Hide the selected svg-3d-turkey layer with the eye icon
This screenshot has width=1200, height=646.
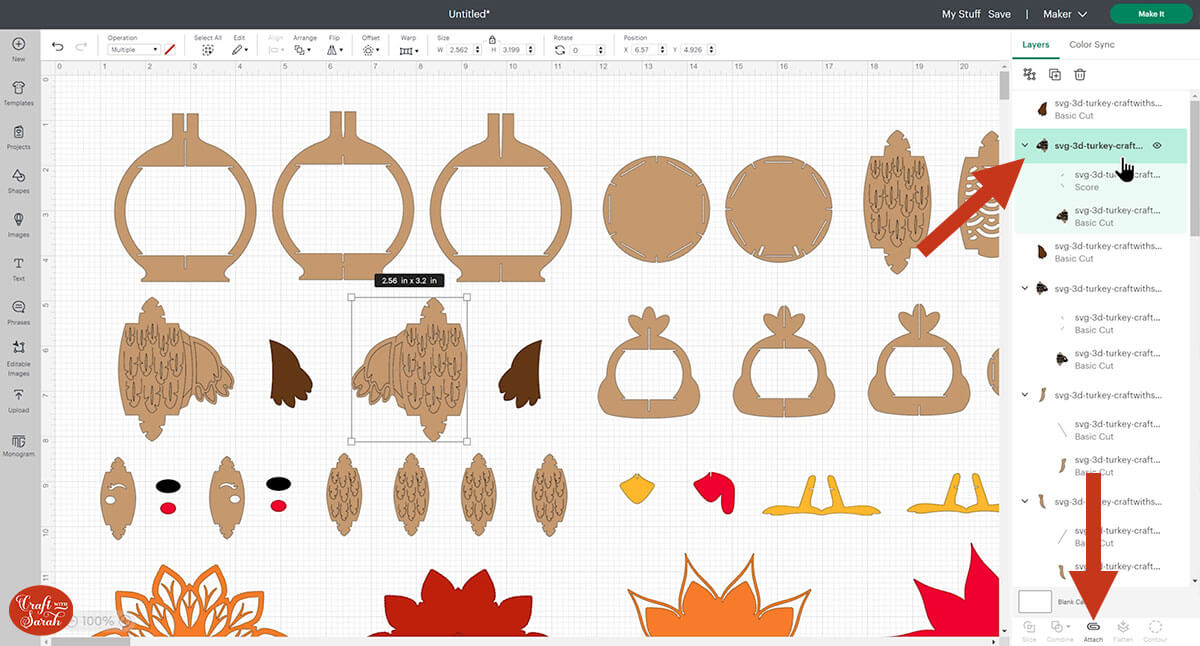1157,145
